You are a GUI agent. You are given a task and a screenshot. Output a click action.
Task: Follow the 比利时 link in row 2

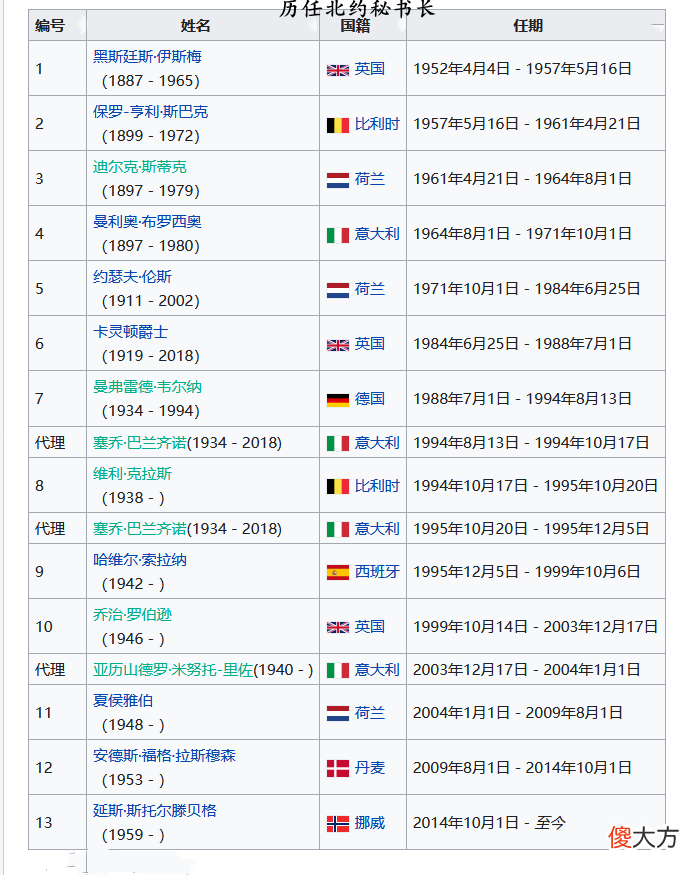pos(377,124)
